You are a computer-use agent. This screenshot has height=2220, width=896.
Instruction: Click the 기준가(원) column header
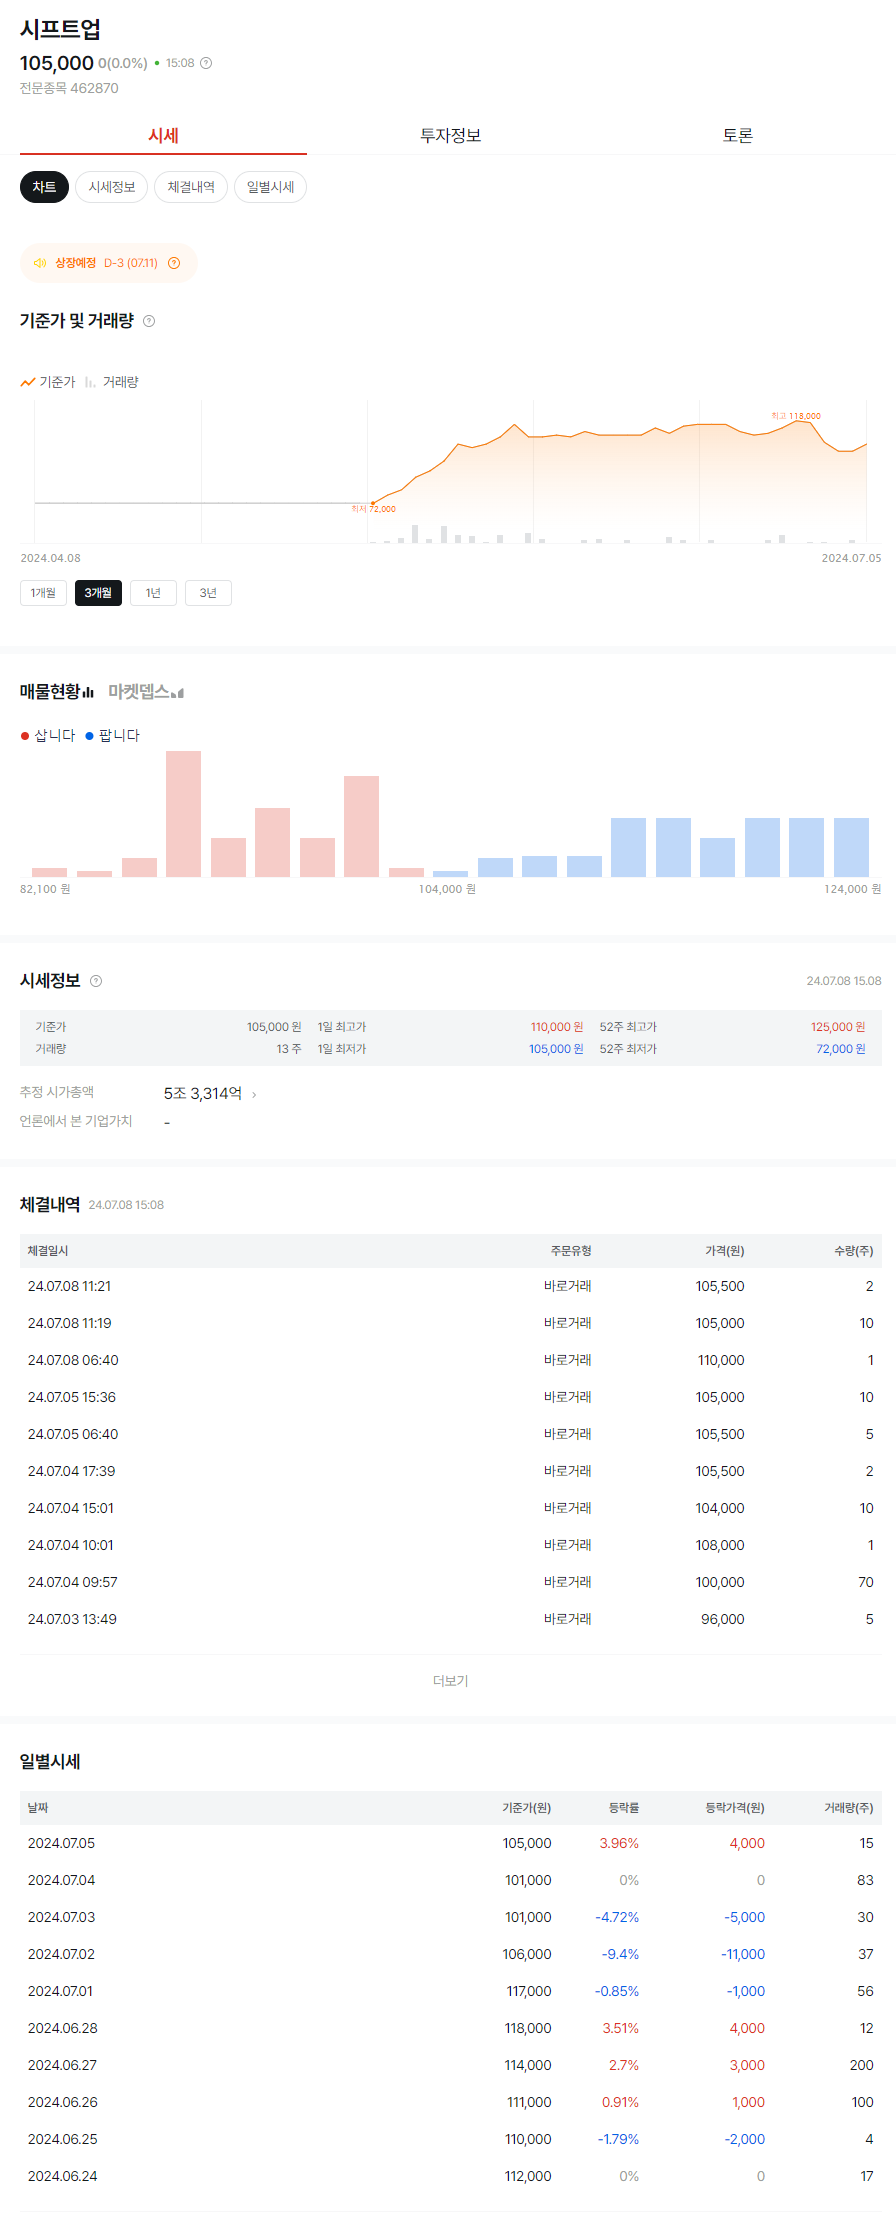point(527,1808)
